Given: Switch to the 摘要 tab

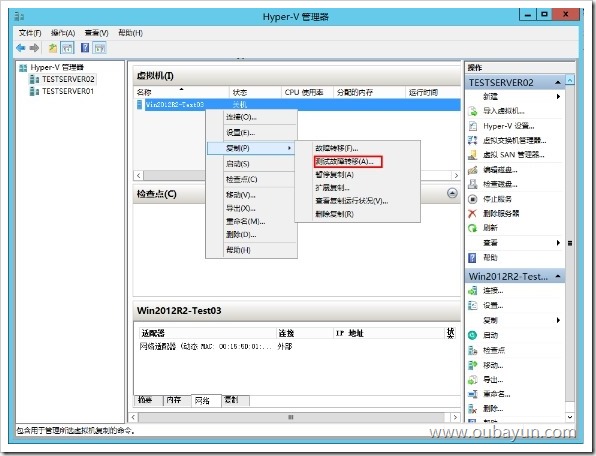Looking at the screenshot, I should 149,400.
